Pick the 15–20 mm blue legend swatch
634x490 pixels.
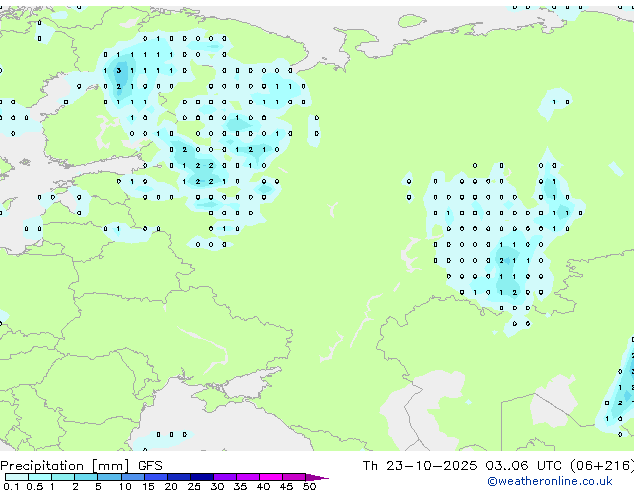tap(155, 477)
